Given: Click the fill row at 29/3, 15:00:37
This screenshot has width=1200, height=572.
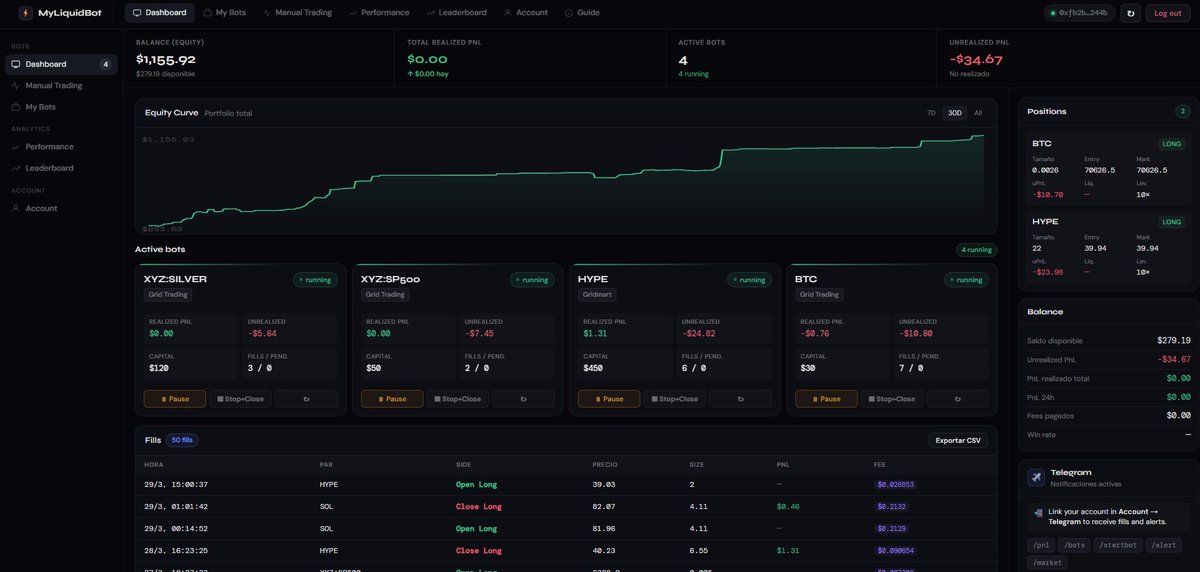Looking at the screenshot, I should [566, 484].
